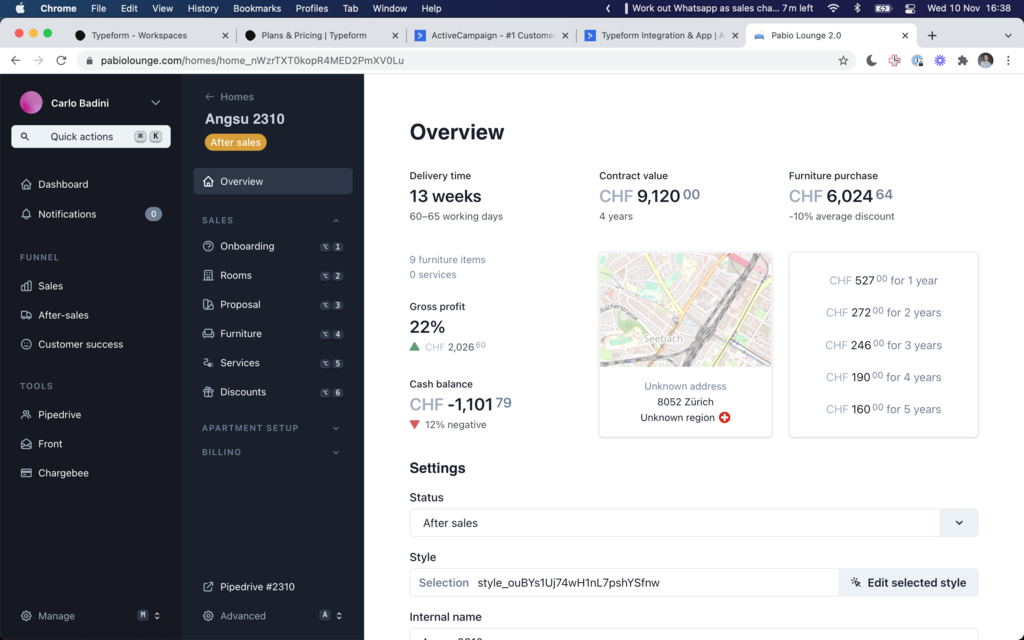The width and height of the screenshot is (1024, 640).
Task: Open the Sales funnel view
Action: click(x=42, y=286)
